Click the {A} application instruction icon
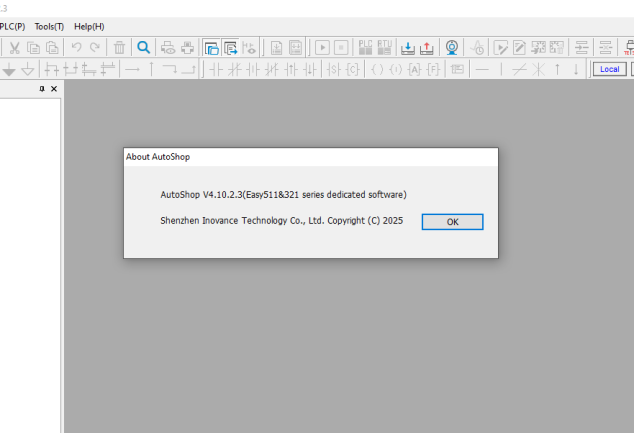The height and width of the screenshot is (433, 634). coord(415,70)
